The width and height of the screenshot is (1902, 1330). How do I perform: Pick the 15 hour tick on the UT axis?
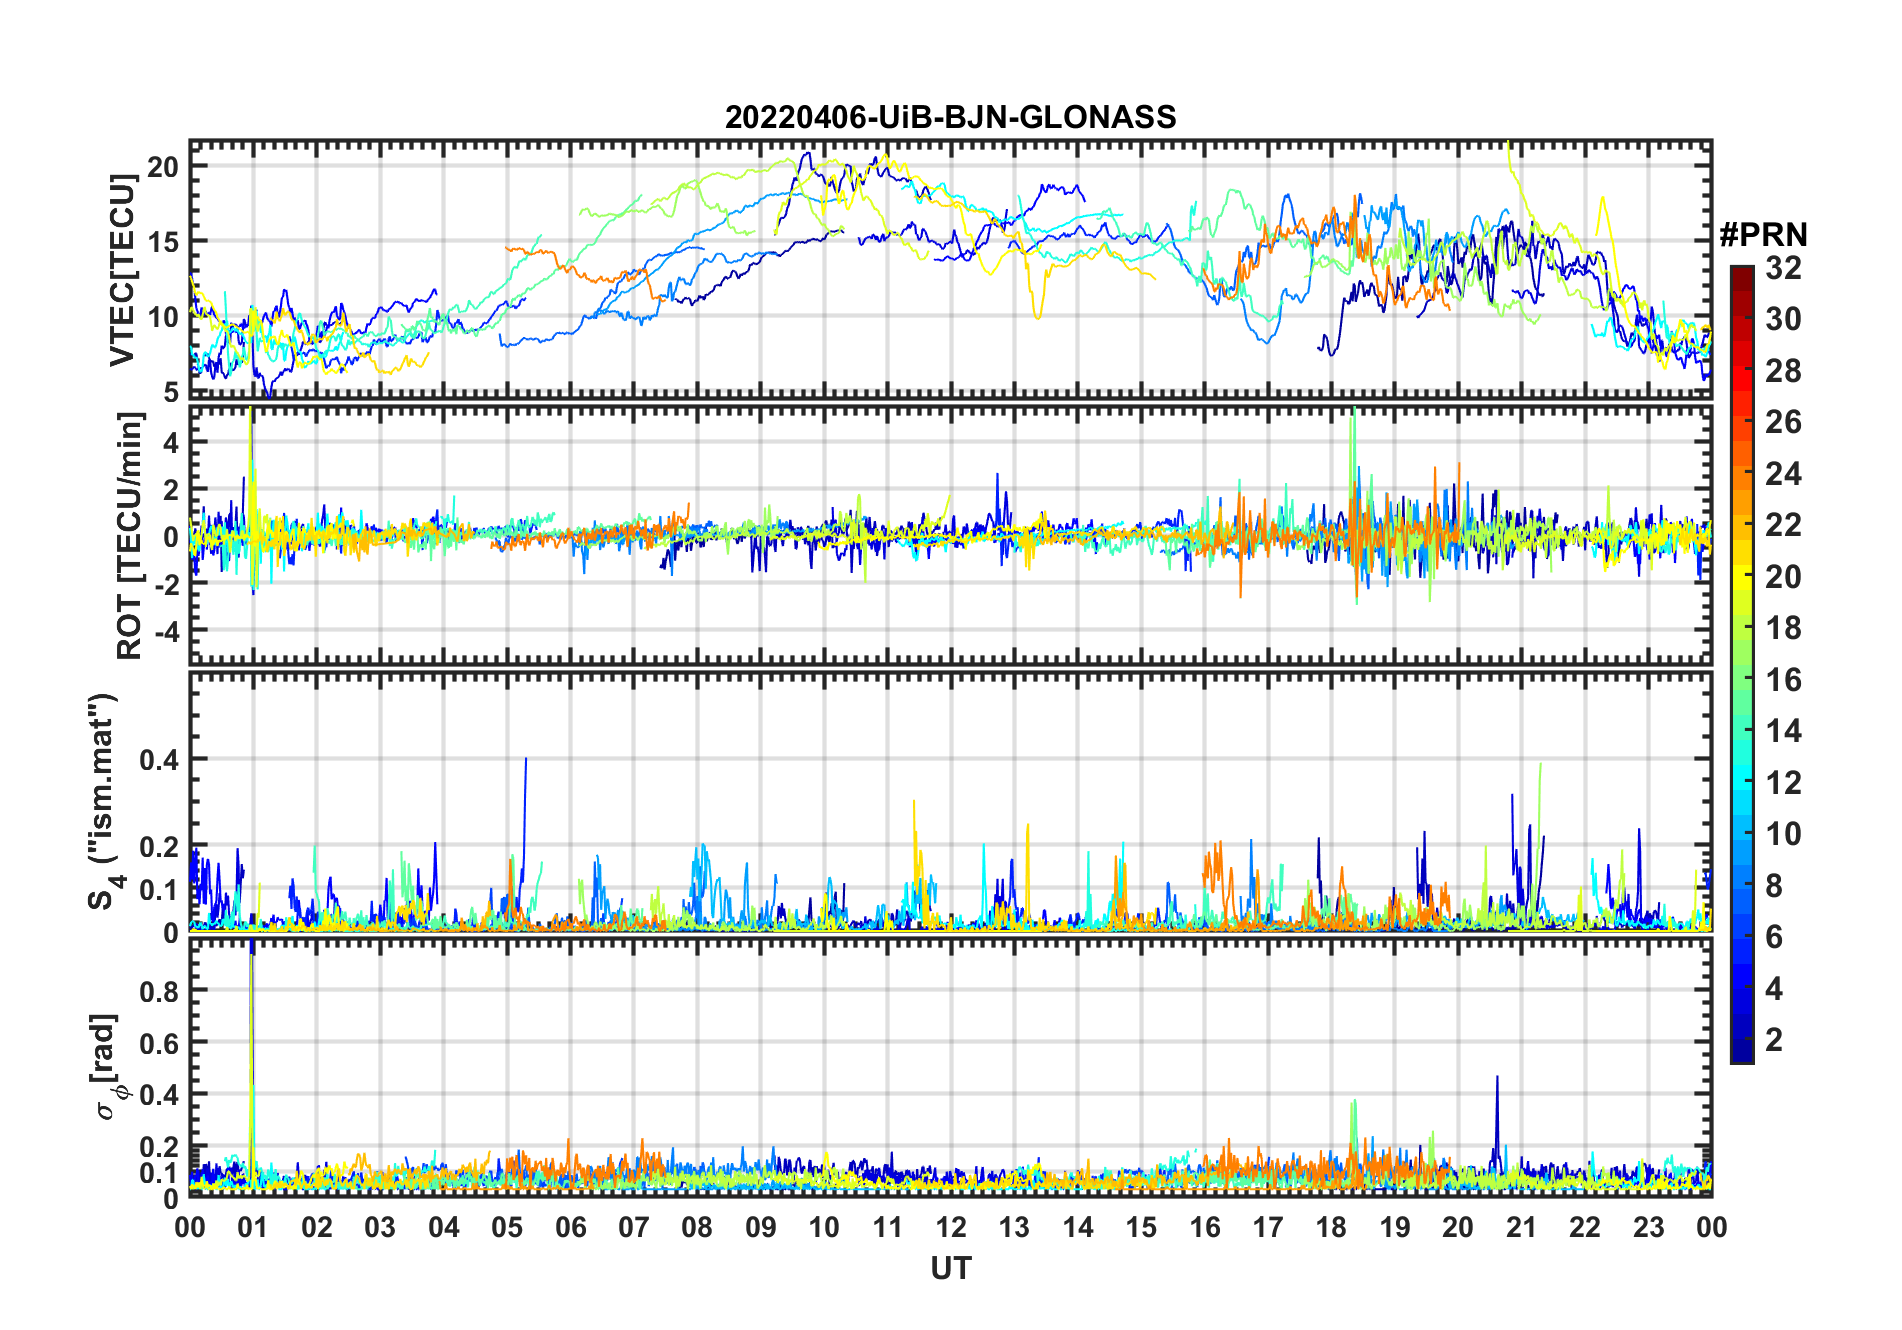click(x=1141, y=1227)
